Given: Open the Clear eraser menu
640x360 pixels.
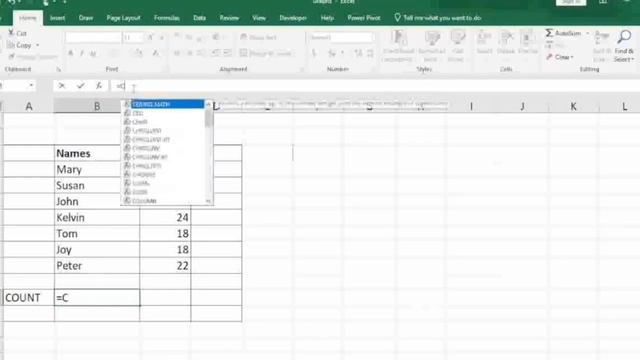Looking at the screenshot, I should [560, 57].
